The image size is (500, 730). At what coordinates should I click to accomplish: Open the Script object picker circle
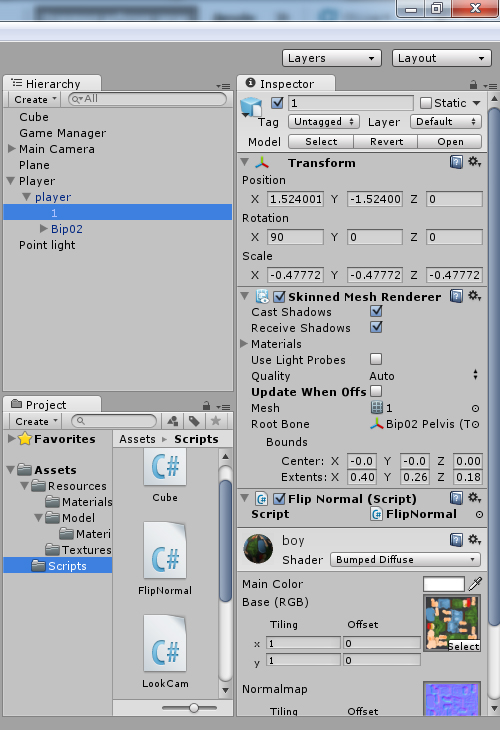[x=479, y=514]
